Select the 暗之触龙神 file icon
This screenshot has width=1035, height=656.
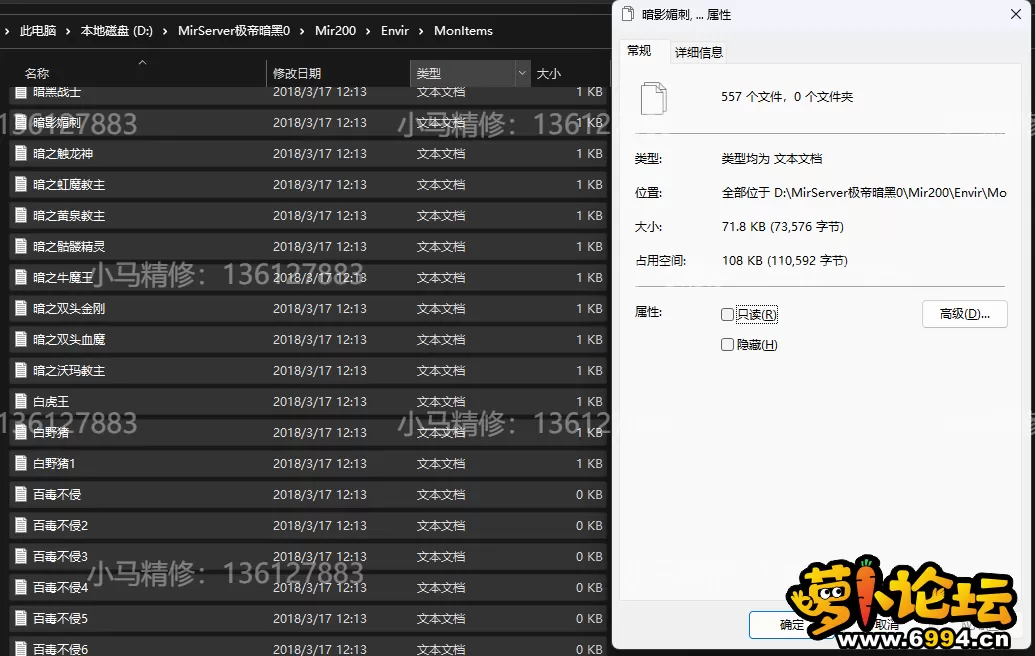click(20, 154)
